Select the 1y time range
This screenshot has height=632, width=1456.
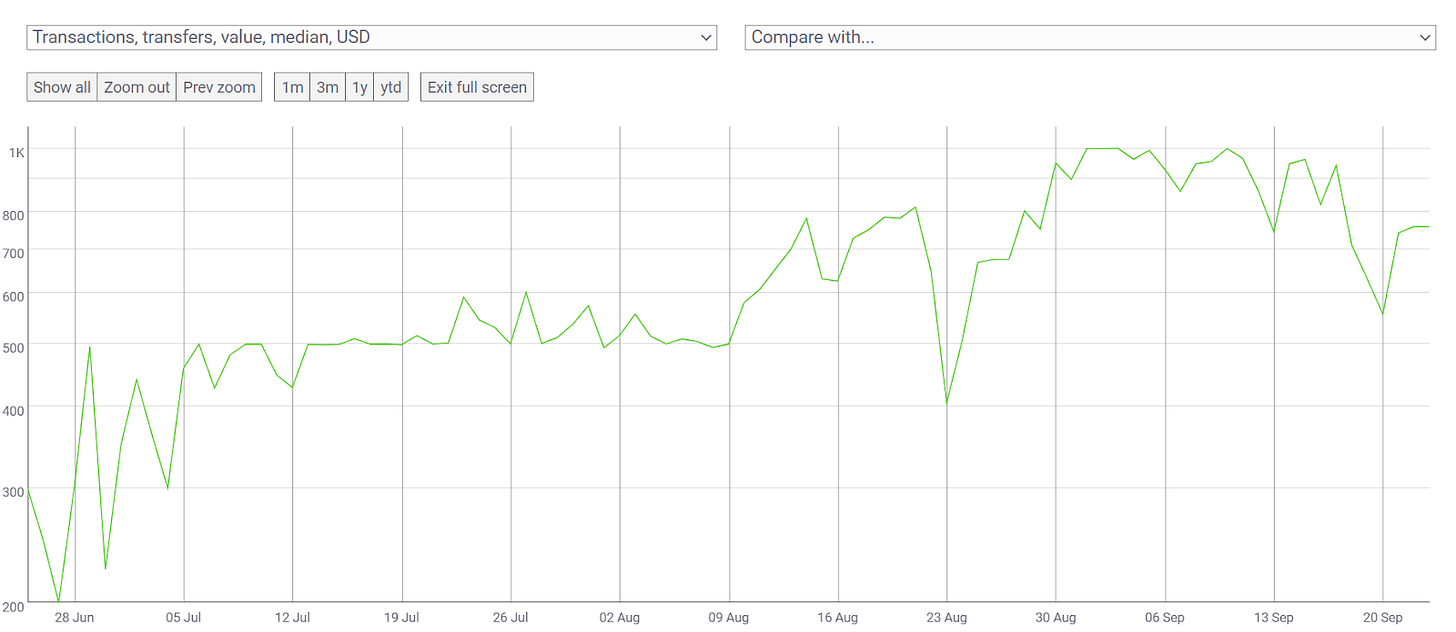360,87
